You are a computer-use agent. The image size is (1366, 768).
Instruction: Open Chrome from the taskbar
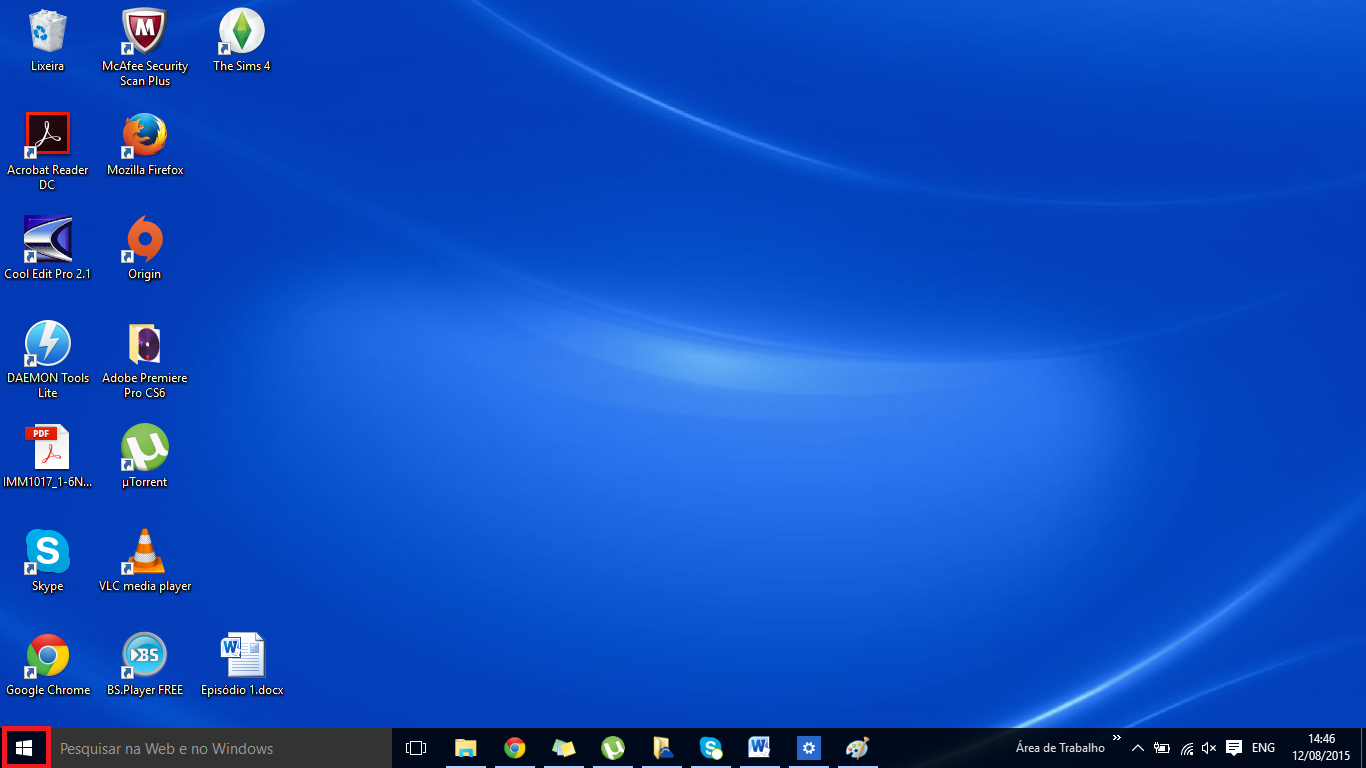(515, 748)
